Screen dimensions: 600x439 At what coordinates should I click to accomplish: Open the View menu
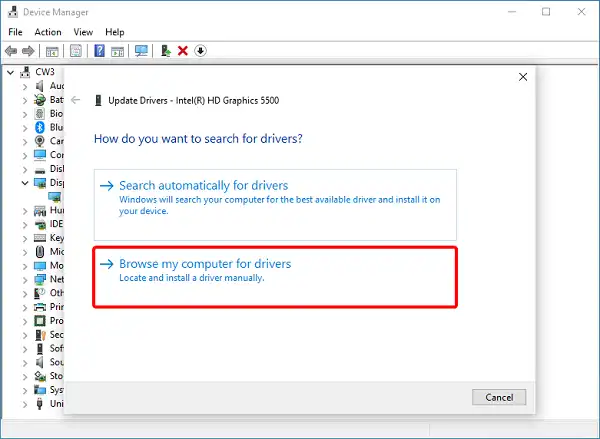click(x=83, y=32)
